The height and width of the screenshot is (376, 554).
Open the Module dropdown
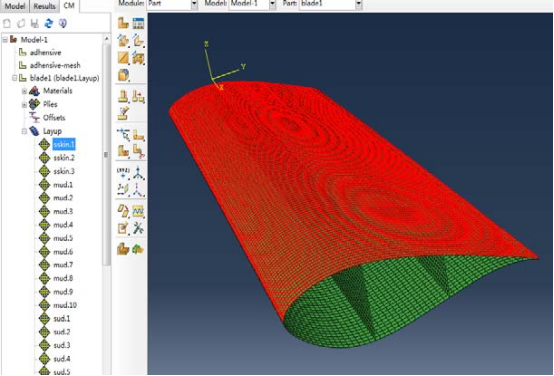pyautogui.click(x=172, y=4)
